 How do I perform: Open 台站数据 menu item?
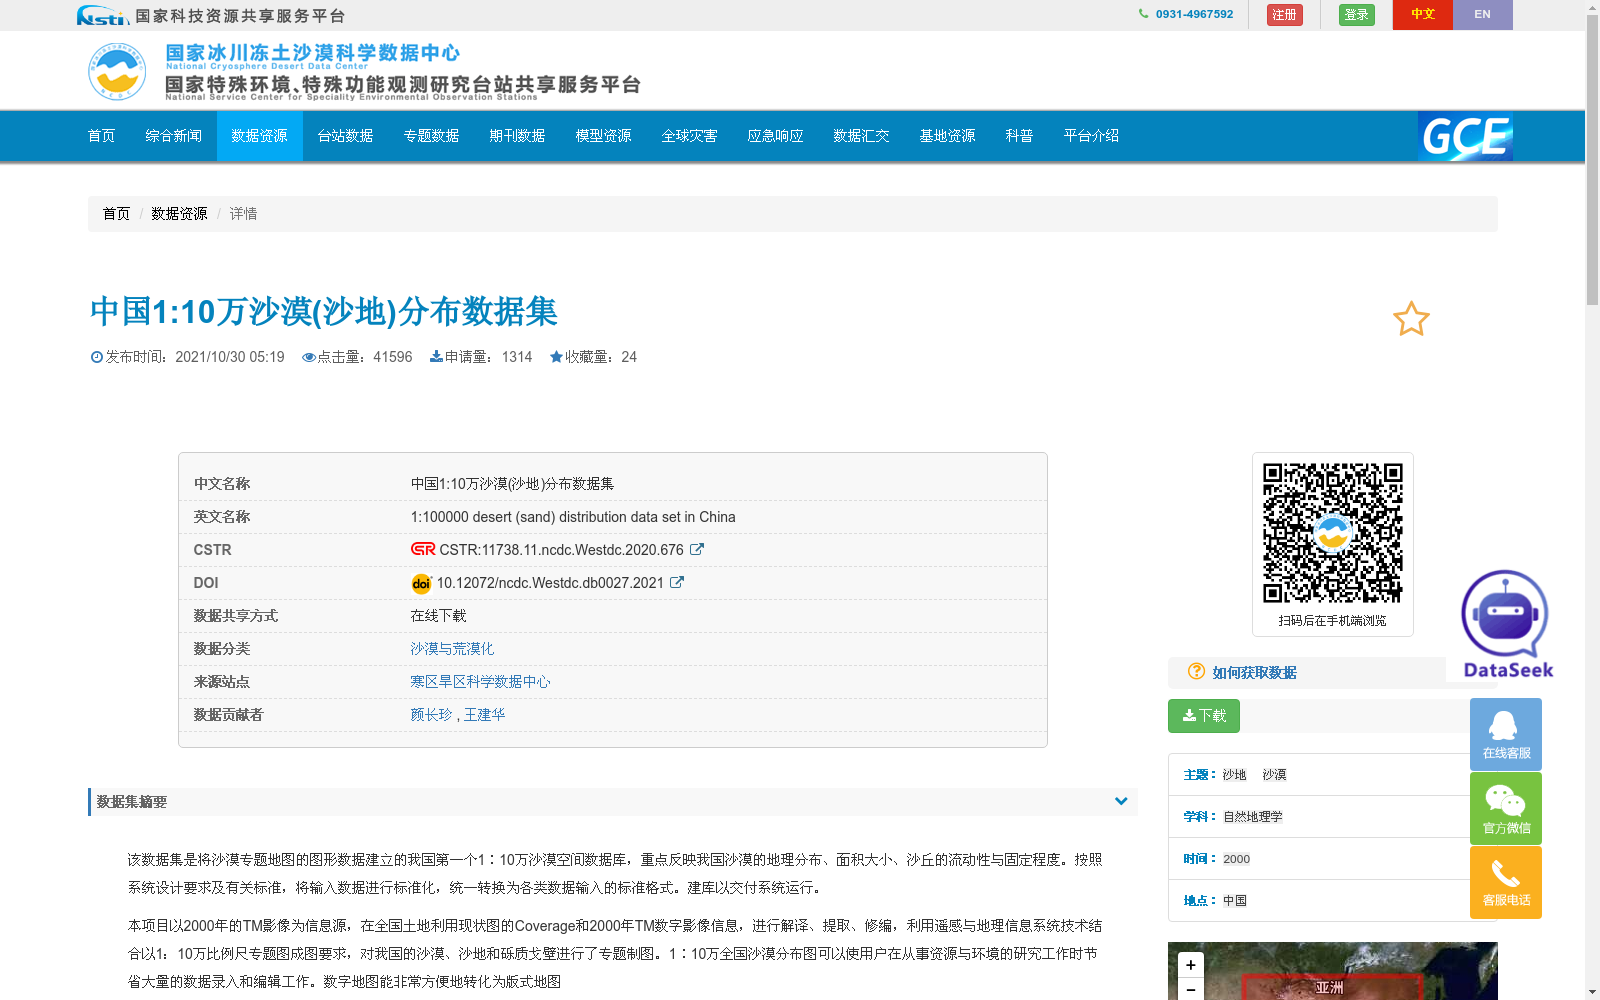(346, 136)
